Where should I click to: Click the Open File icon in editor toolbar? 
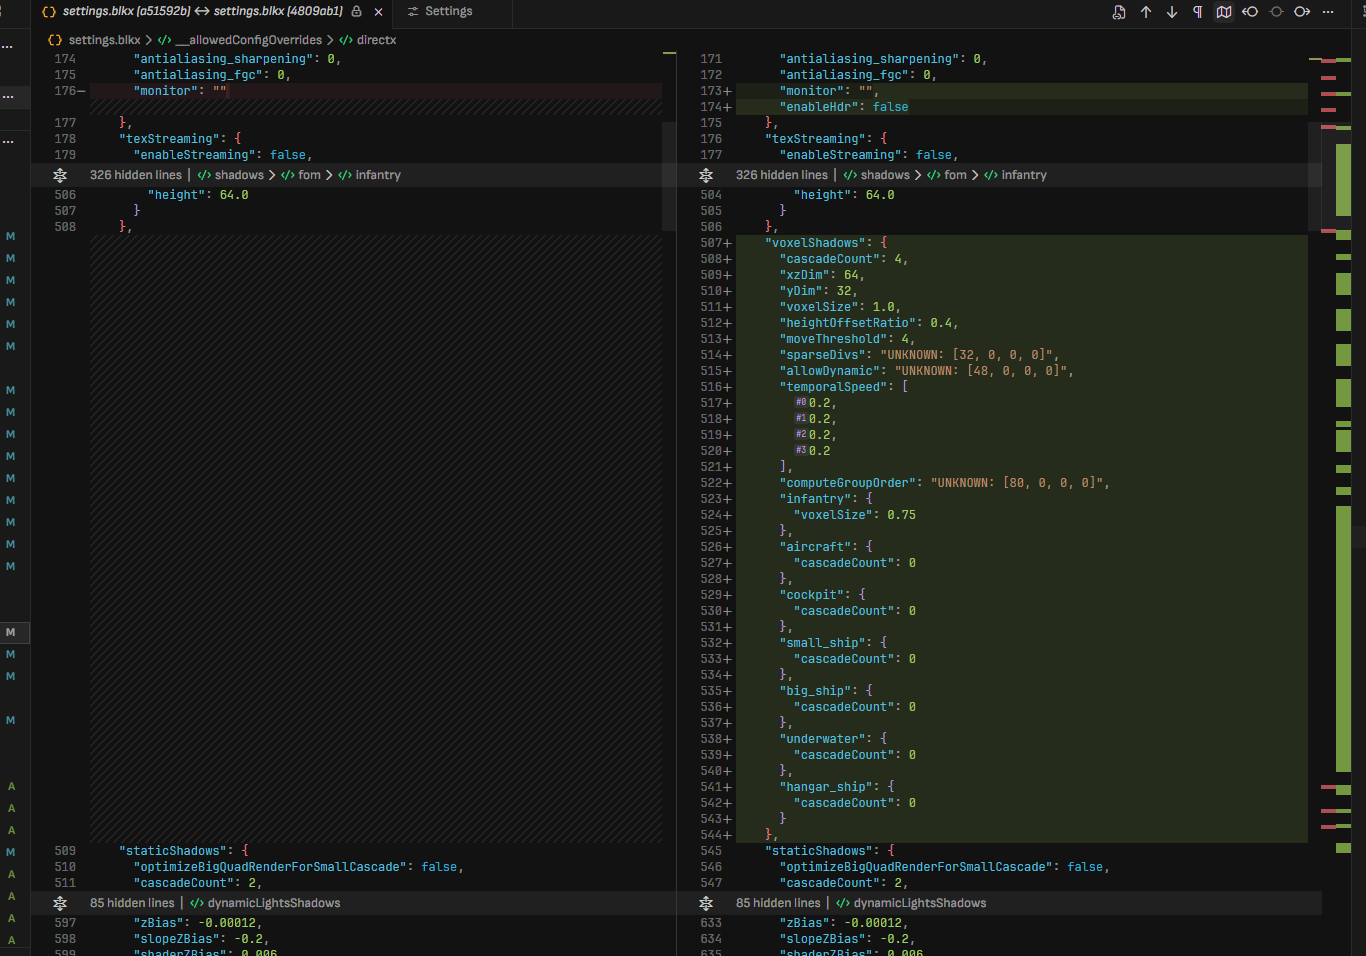1119,12
